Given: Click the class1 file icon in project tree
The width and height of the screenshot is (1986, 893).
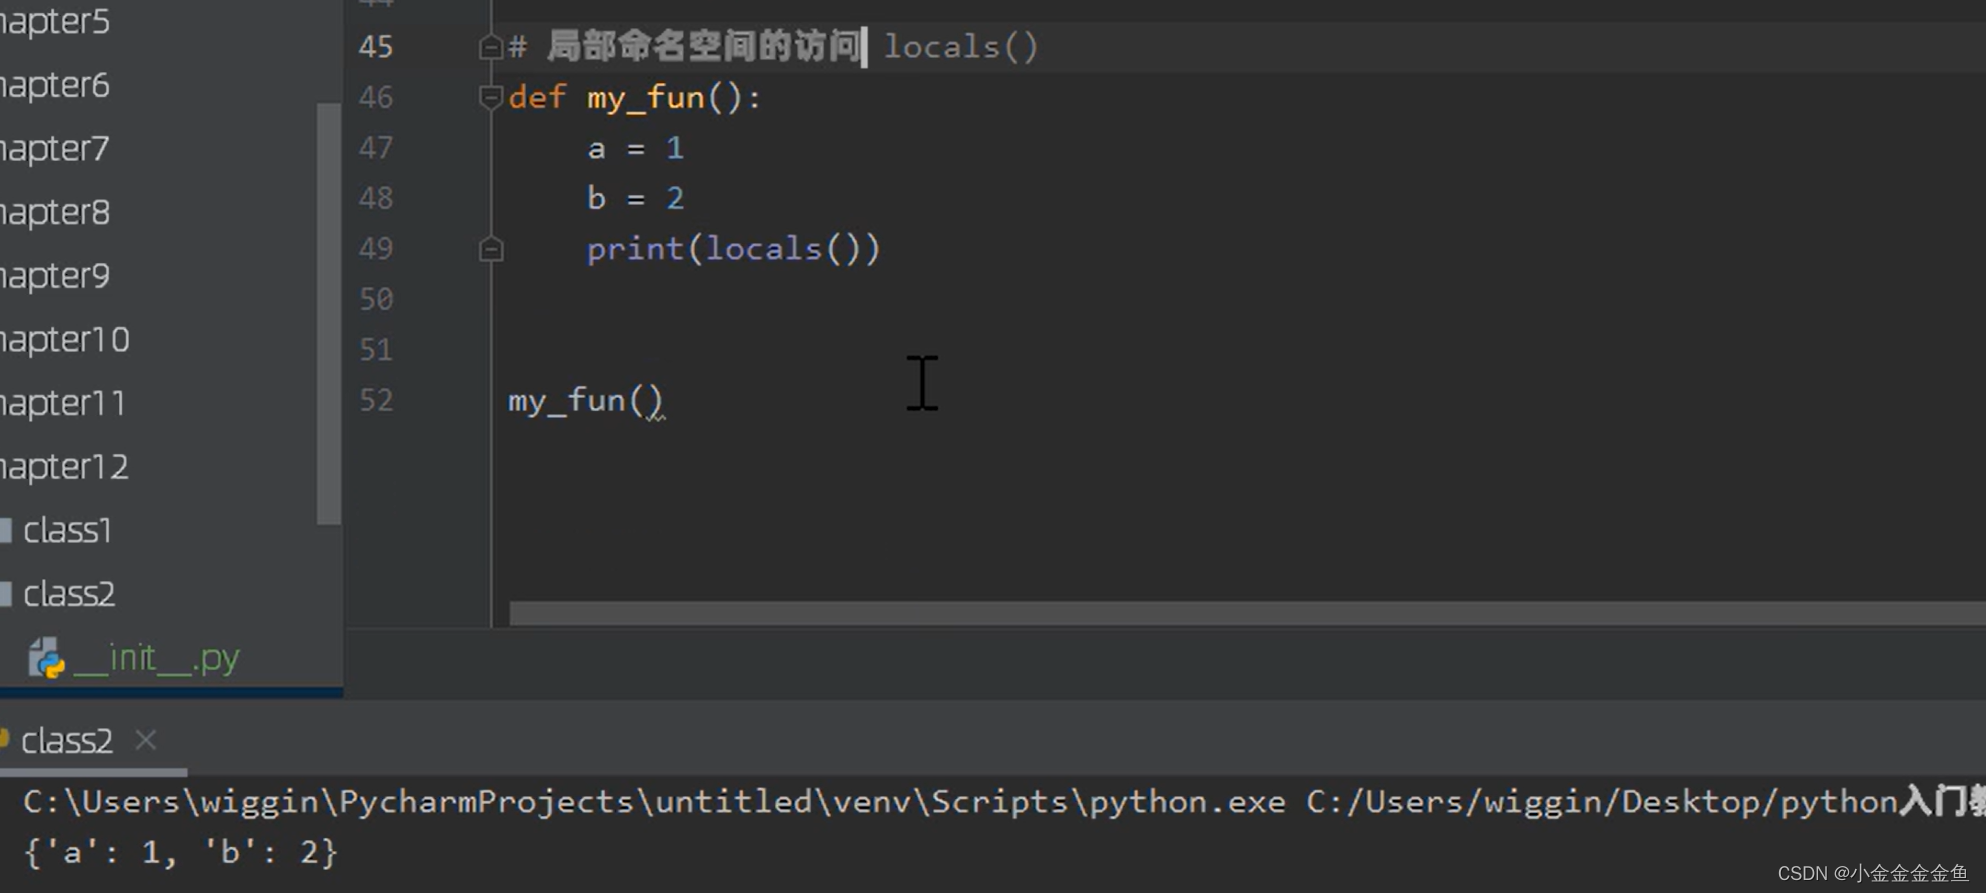Looking at the screenshot, I should [6, 530].
